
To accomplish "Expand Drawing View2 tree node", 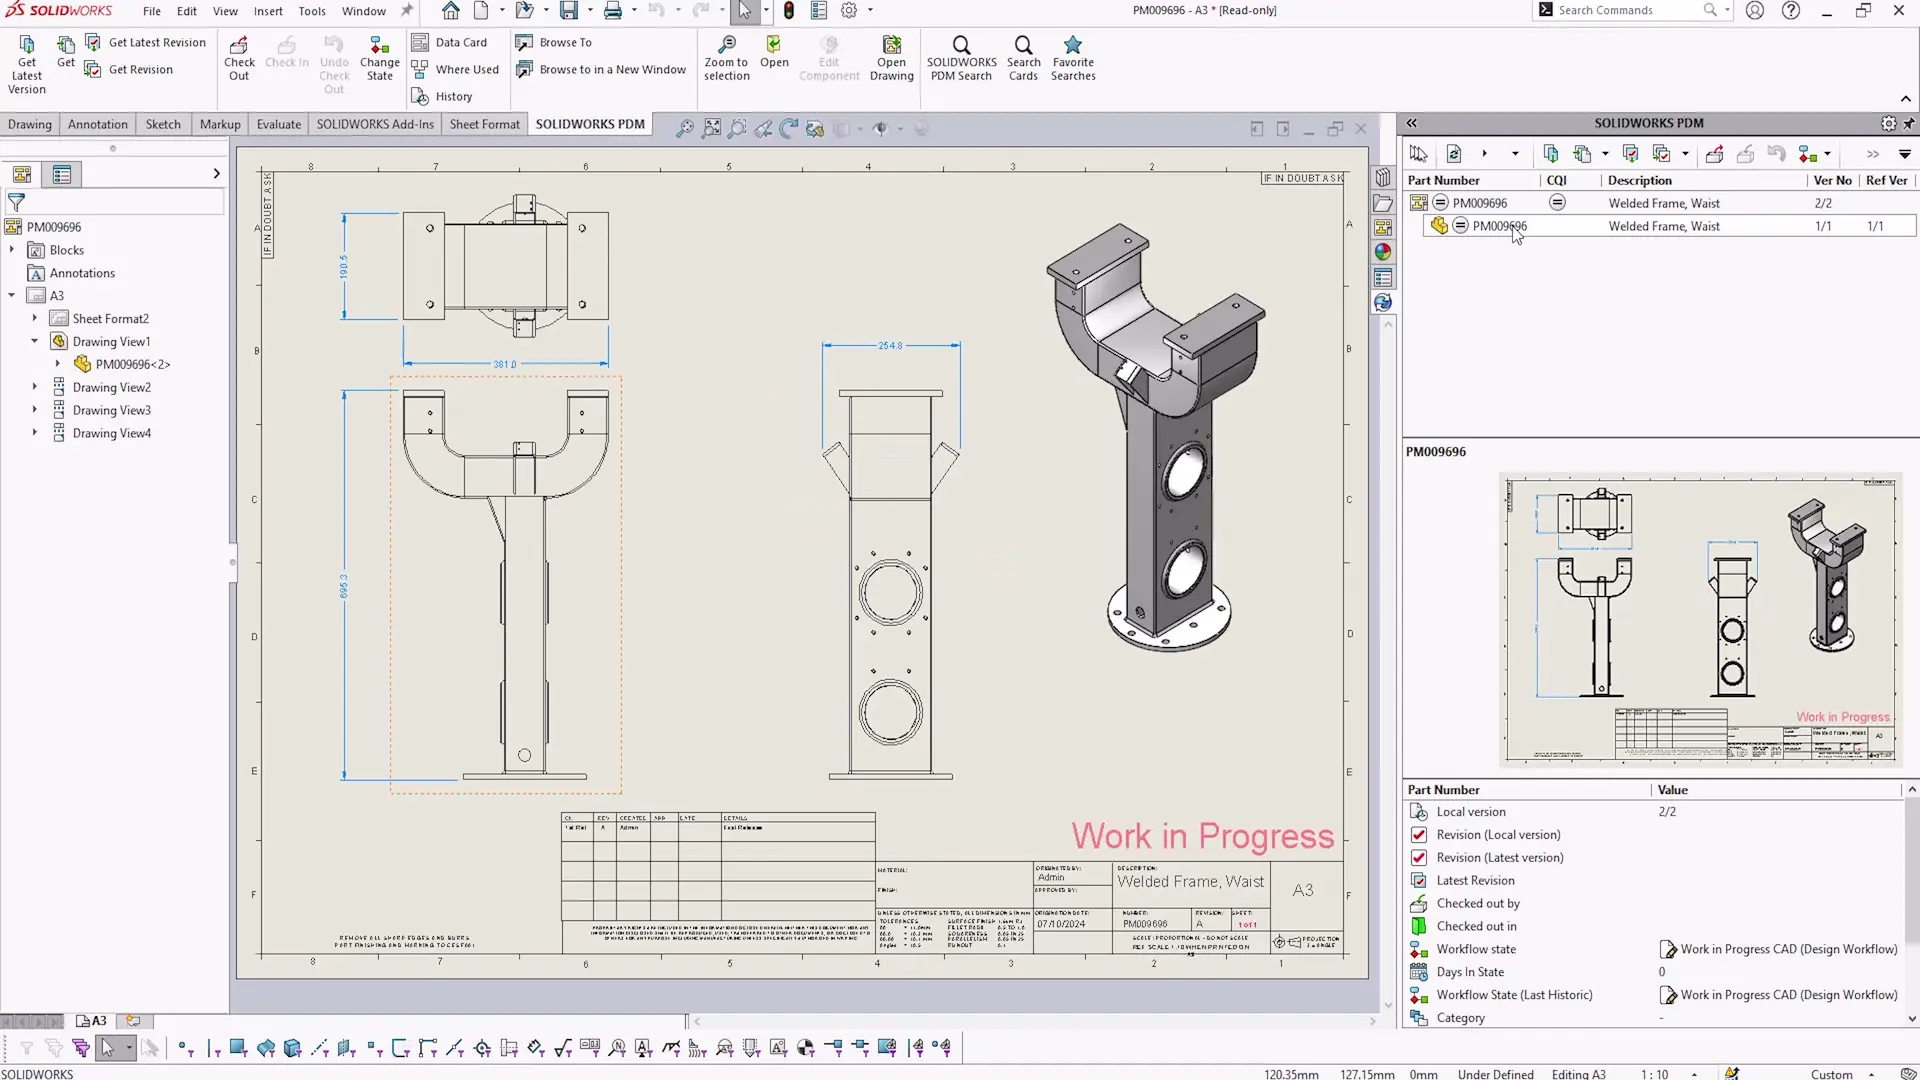I will 35,387.
